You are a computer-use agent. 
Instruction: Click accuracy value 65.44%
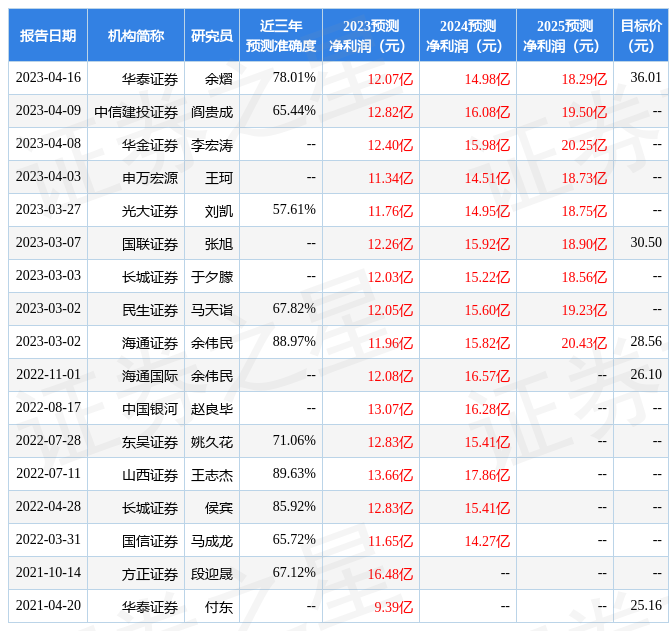click(294, 110)
